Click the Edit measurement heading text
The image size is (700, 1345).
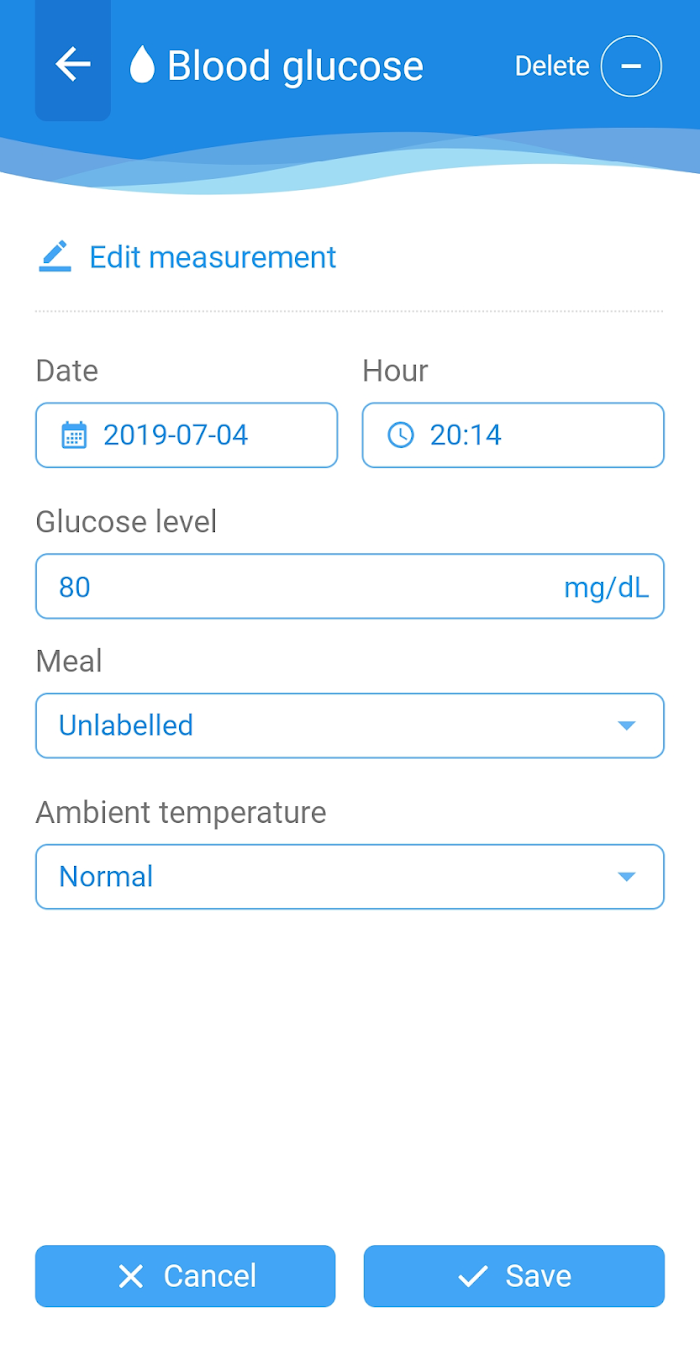(x=213, y=257)
